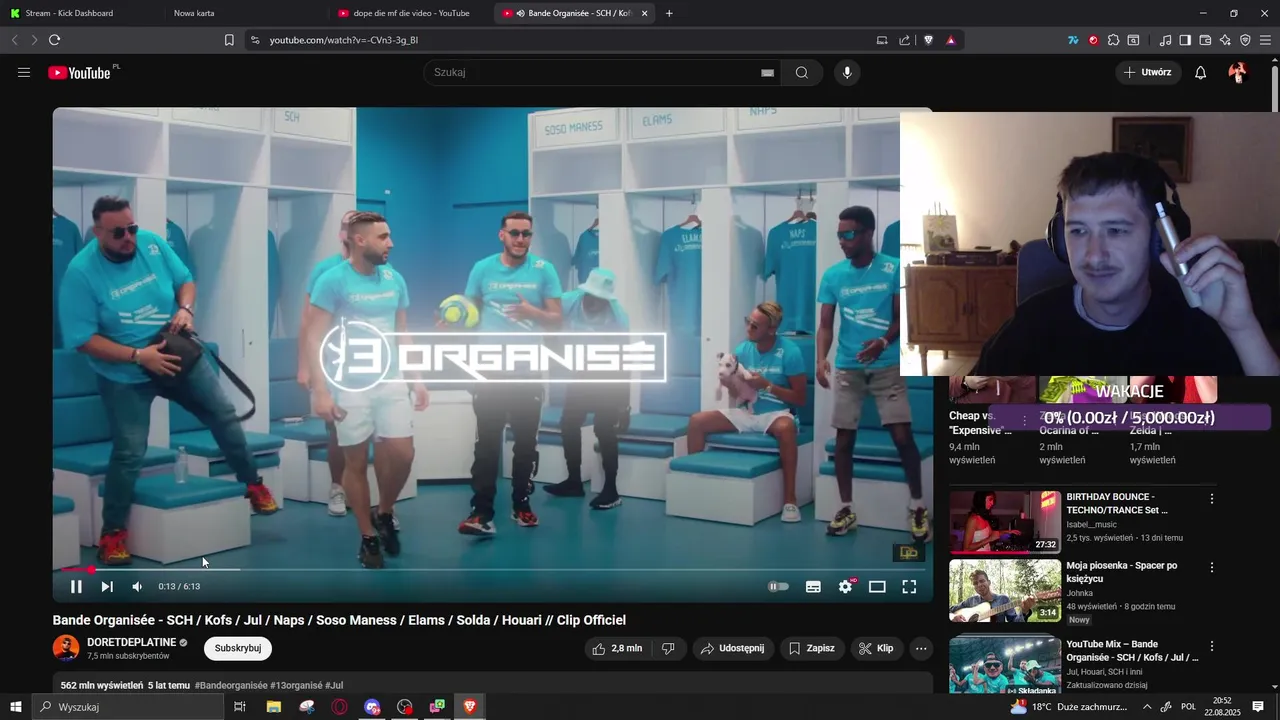Switch to theater mode
The width and height of the screenshot is (1280, 720).
pyautogui.click(x=877, y=587)
